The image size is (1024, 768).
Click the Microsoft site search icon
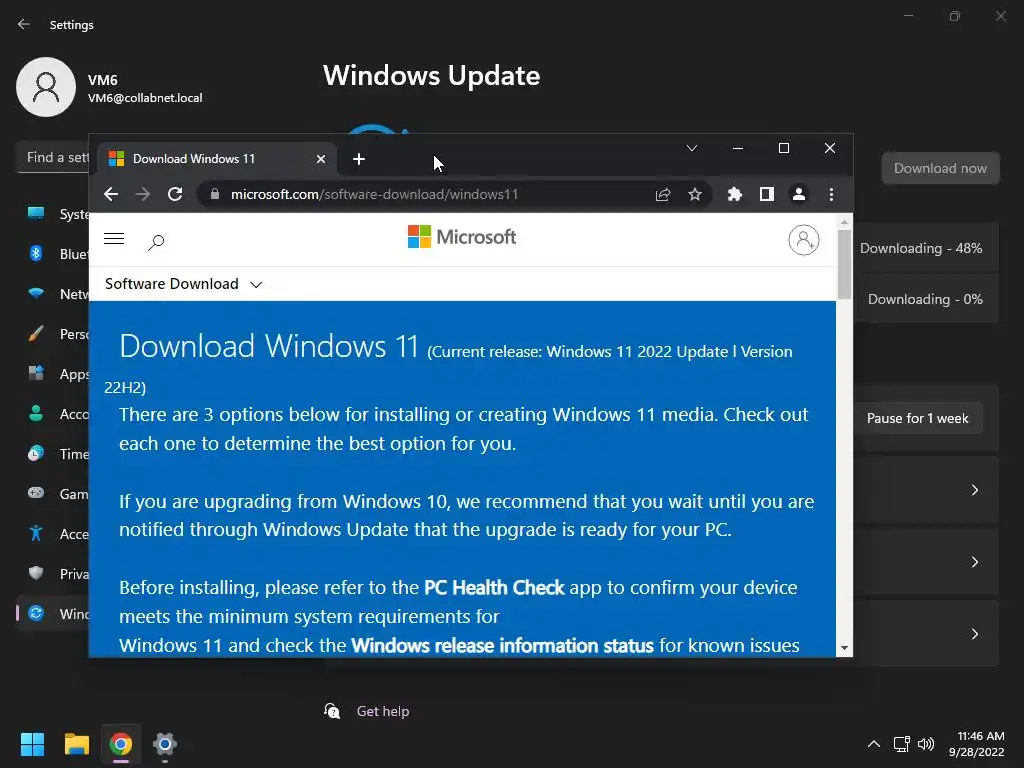tap(156, 242)
